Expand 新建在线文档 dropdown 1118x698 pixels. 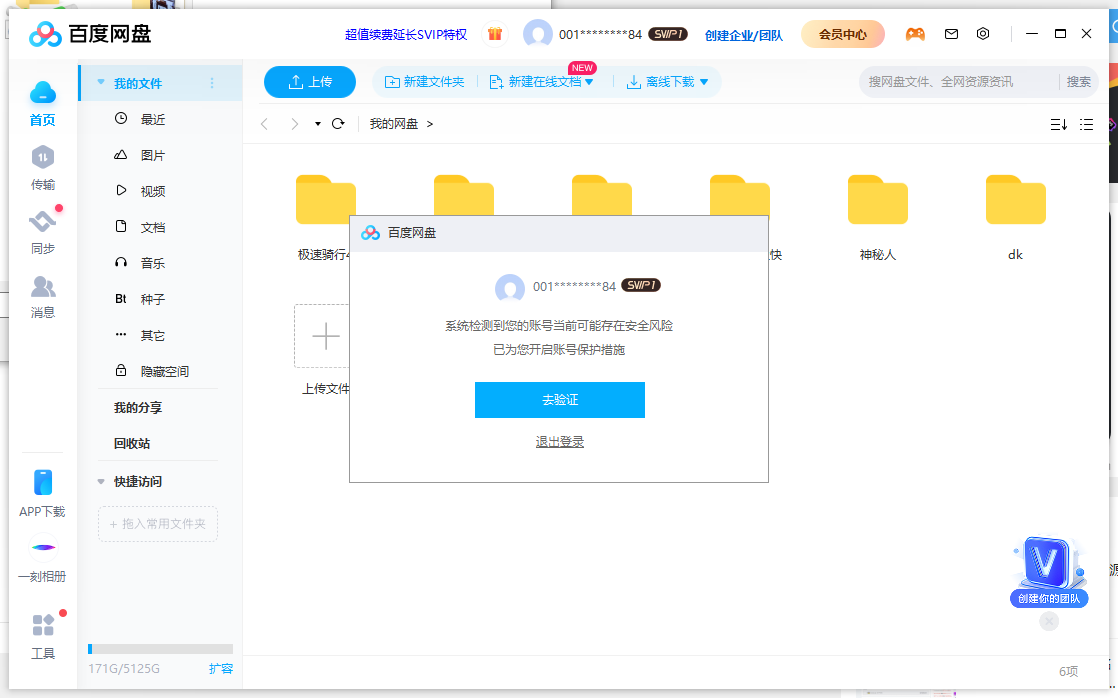(x=589, y=82)
